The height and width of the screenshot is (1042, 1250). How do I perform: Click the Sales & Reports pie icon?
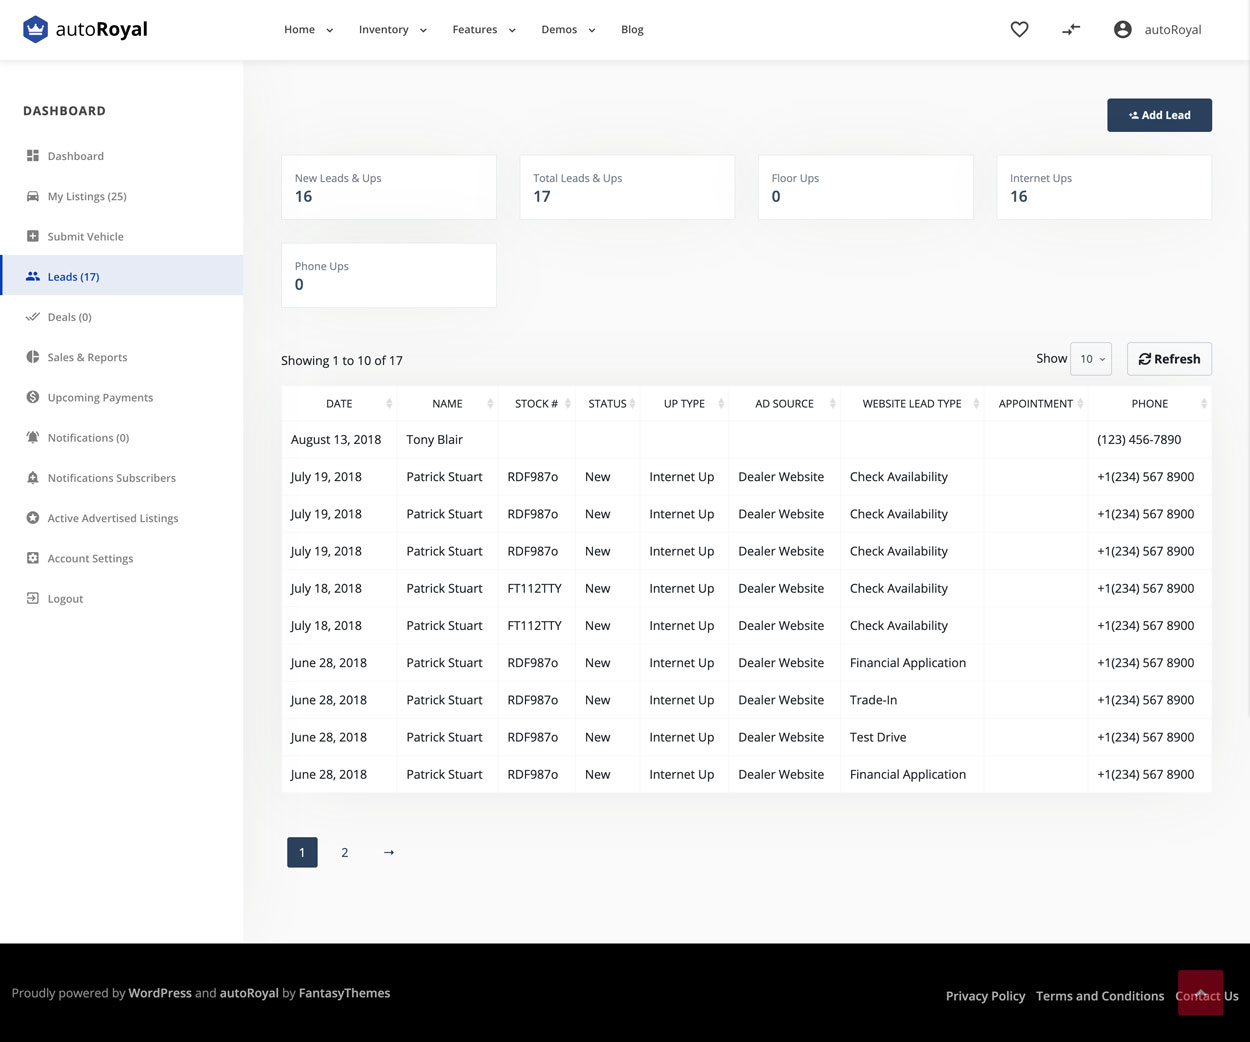(33, 357)
